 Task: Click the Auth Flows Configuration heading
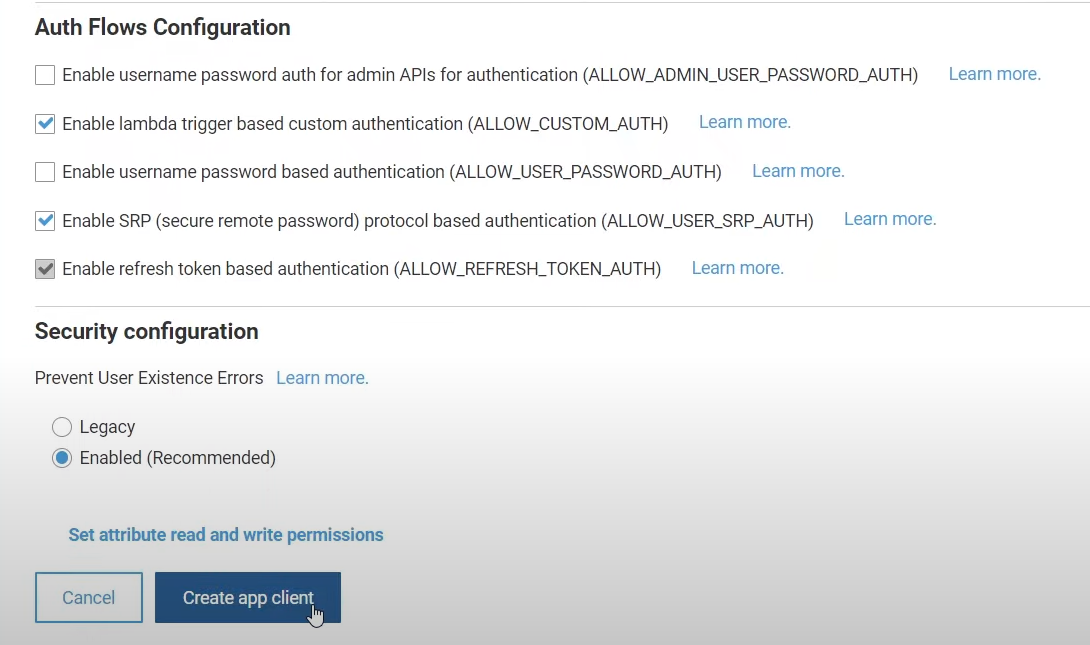pos(163,28)
